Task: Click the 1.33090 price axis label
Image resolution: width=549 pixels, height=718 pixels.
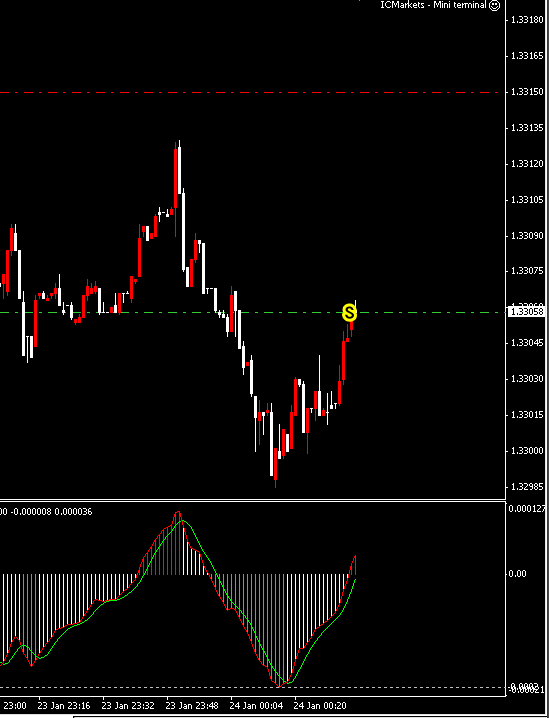Action: (x=527, y=236)
